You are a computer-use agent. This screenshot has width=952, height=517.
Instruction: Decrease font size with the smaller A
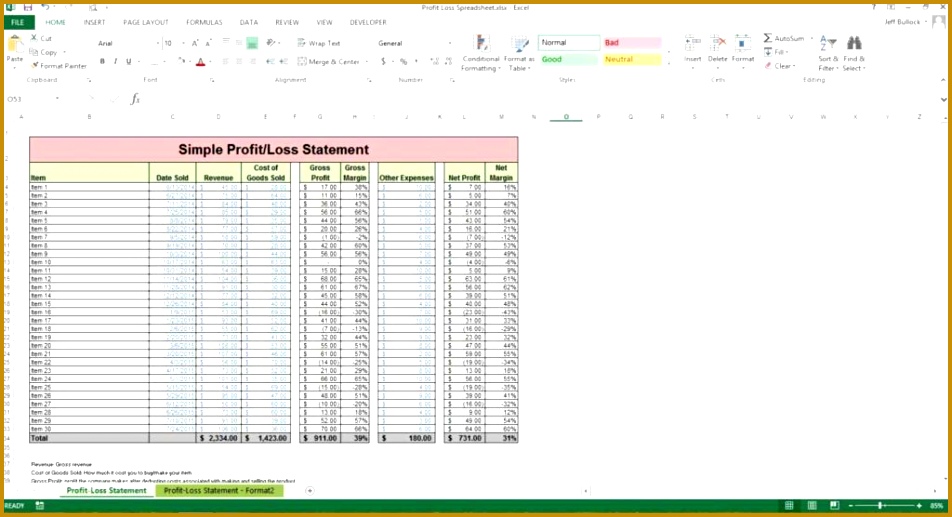[208, 43]
